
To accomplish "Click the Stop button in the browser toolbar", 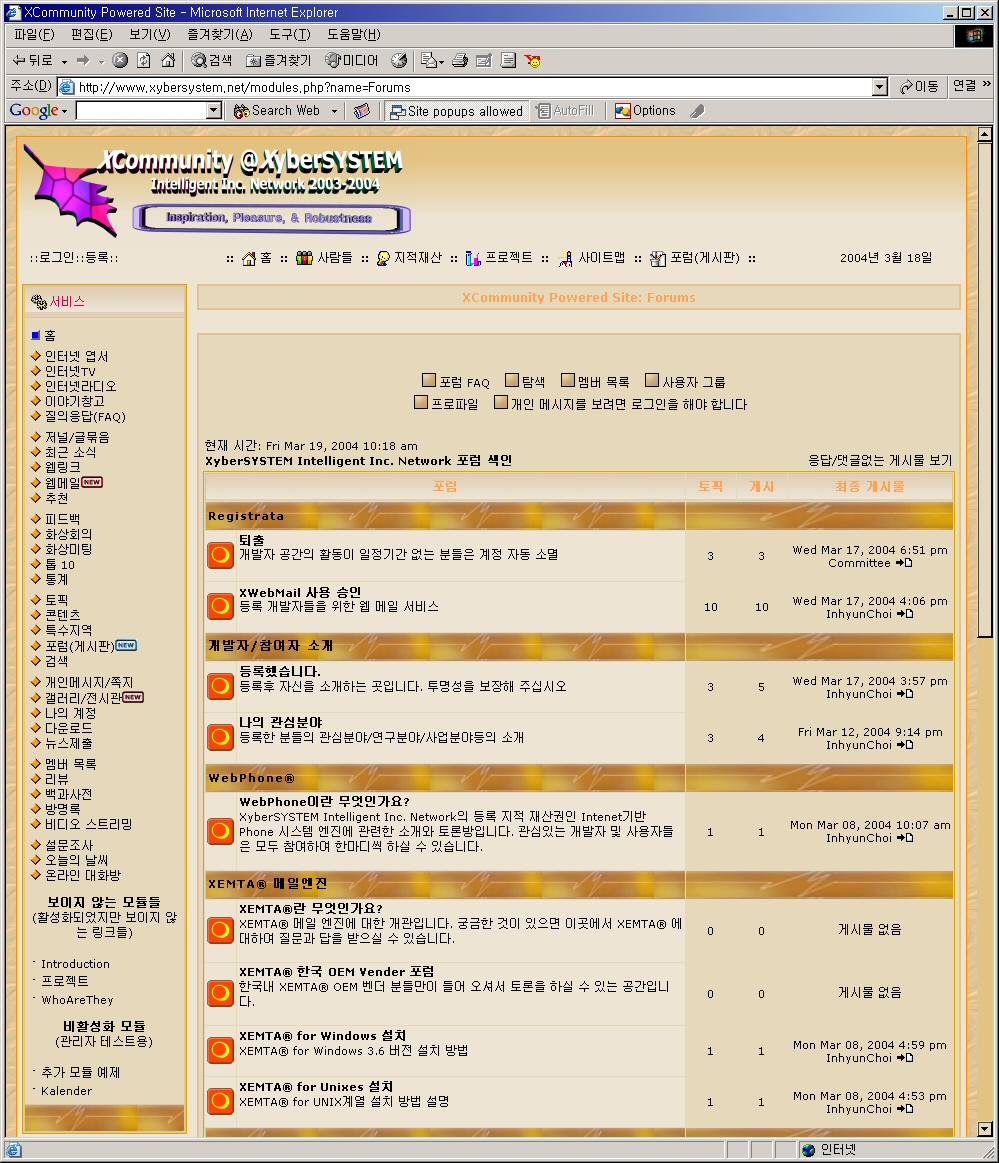I will [120, 61].
